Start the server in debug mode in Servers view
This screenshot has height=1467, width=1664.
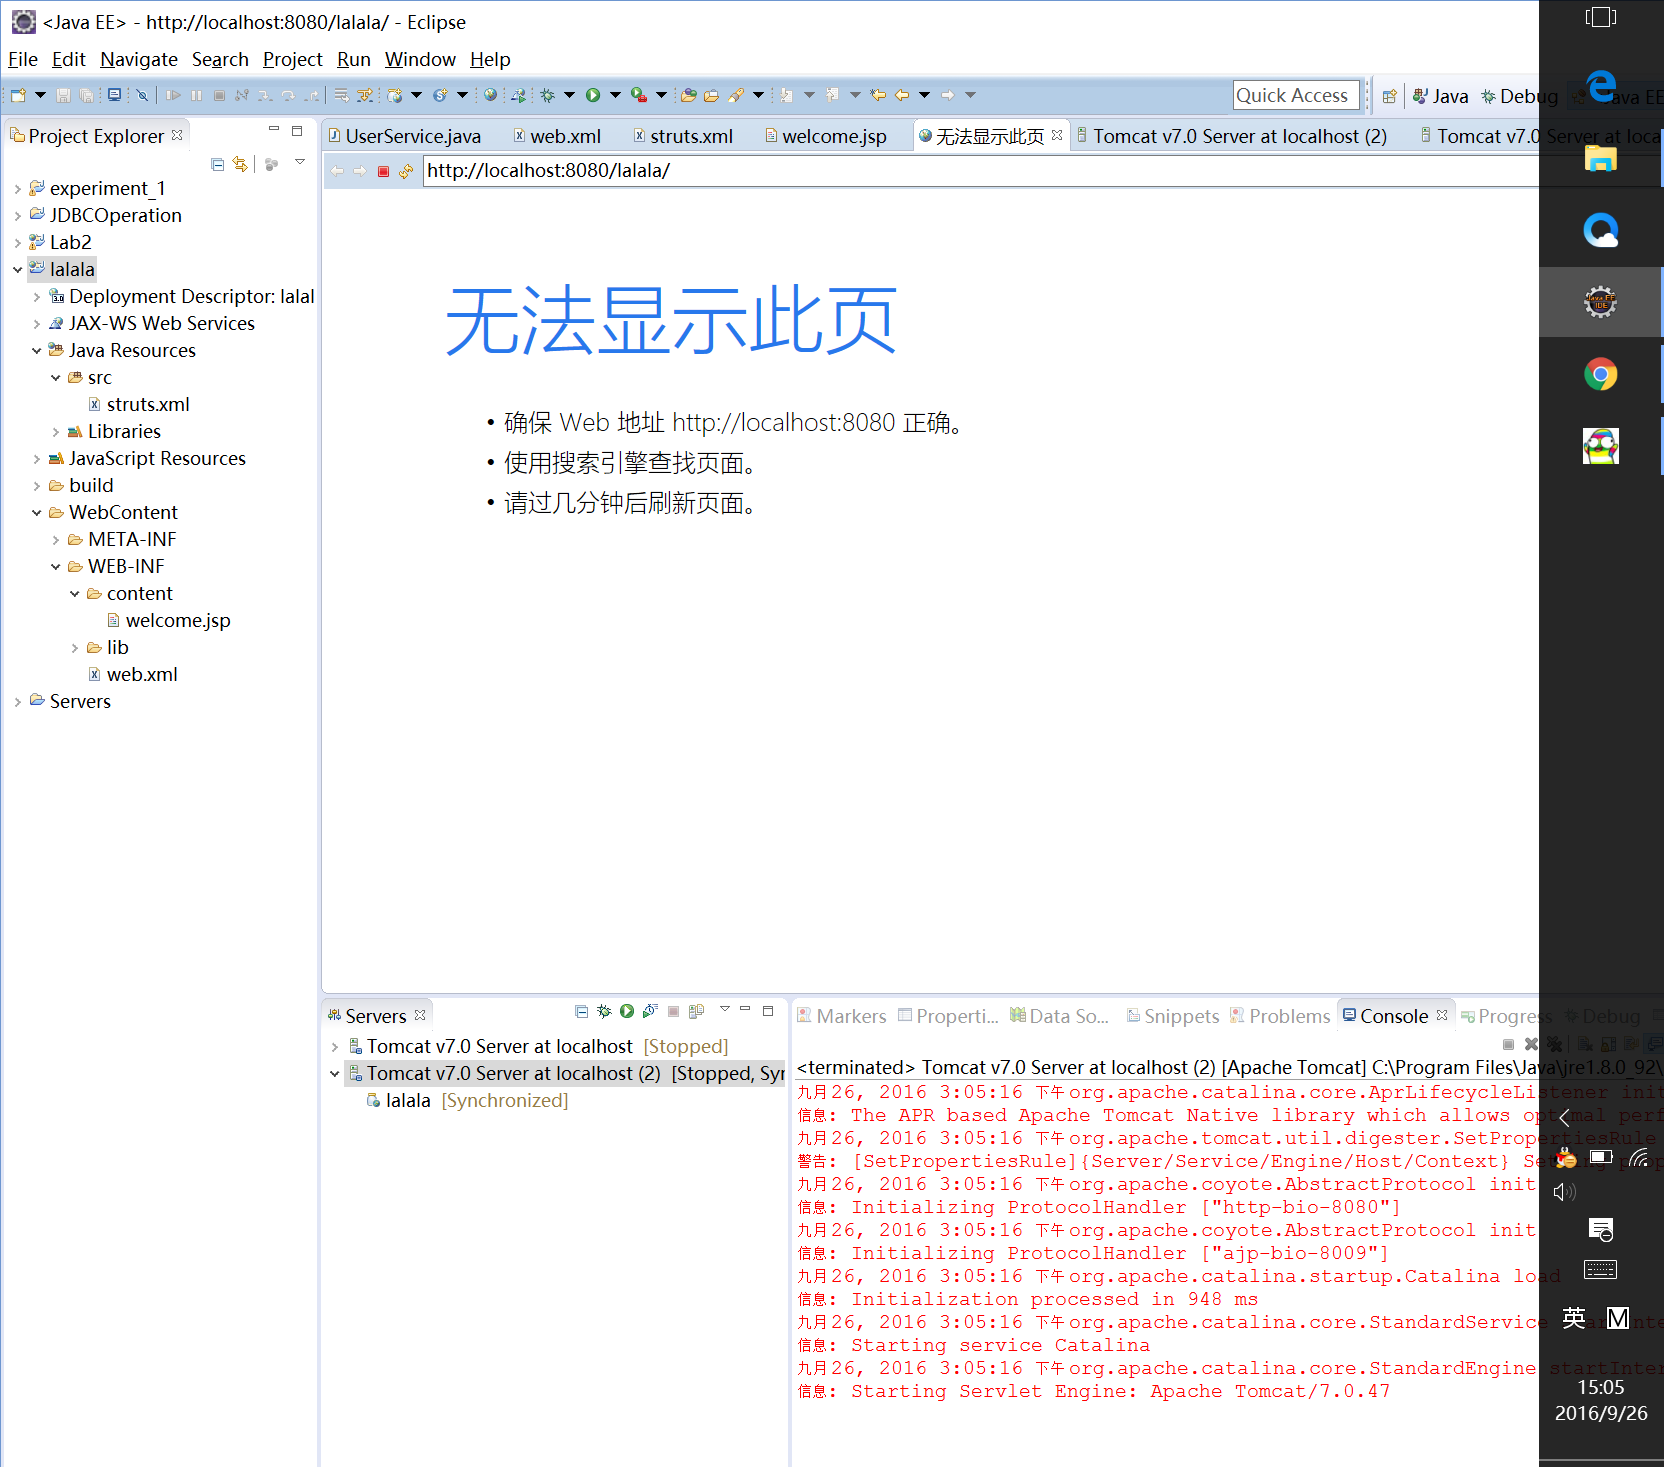point(604,1011)
